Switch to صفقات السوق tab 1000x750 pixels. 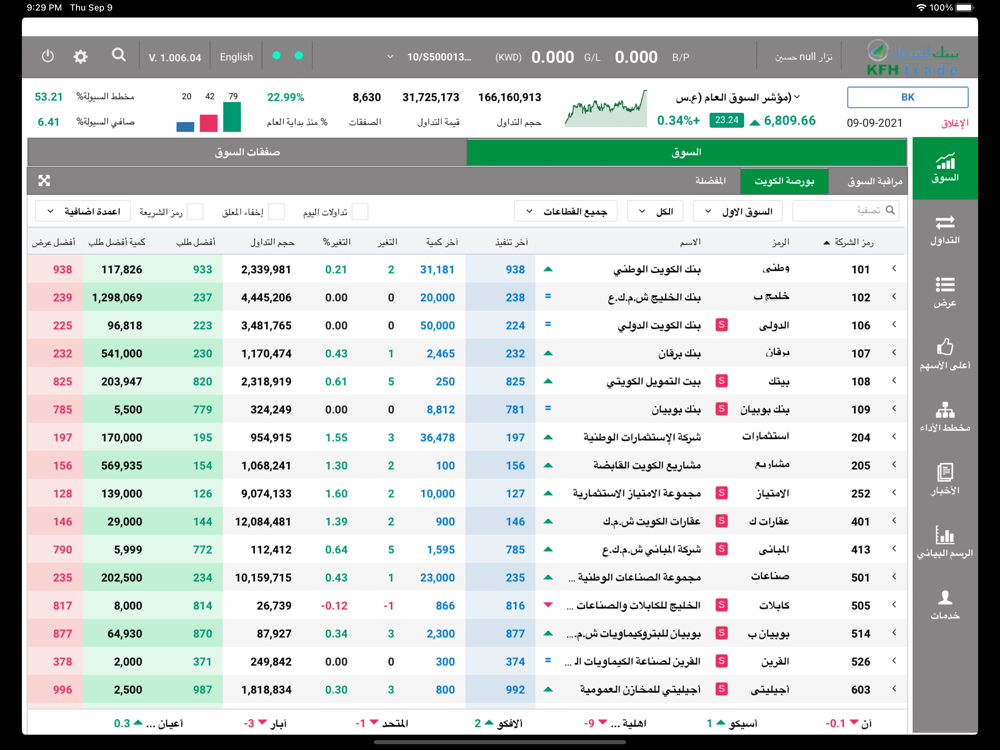tap(247, 152)
